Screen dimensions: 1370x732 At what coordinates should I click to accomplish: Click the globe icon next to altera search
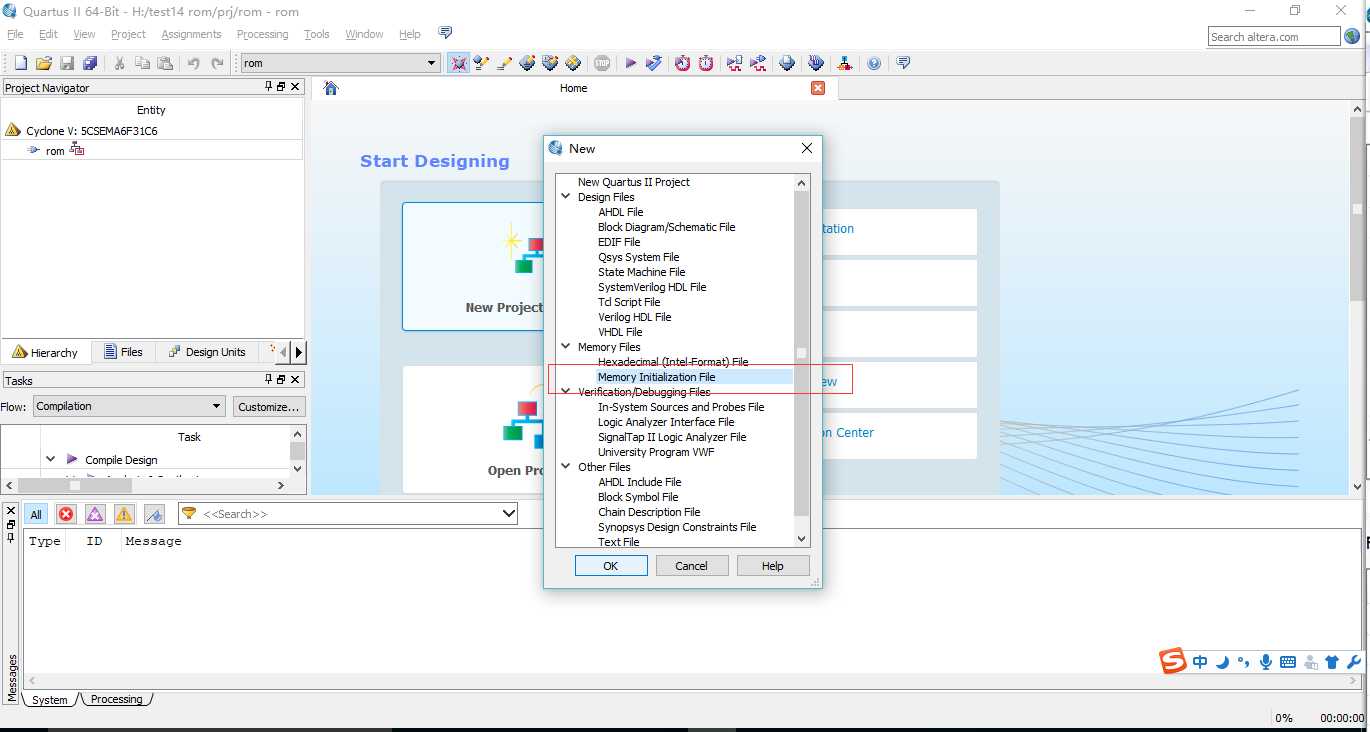tap(1352, 36)
